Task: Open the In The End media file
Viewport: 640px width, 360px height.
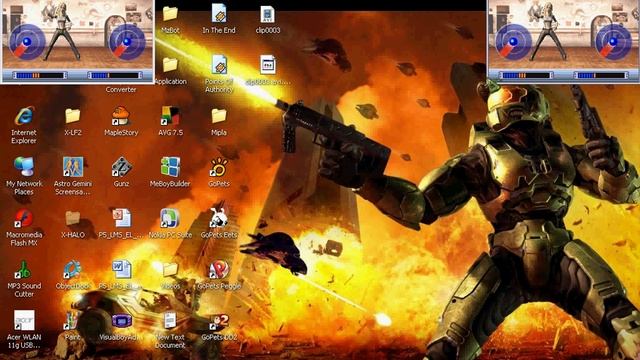Action: (219, 13)
